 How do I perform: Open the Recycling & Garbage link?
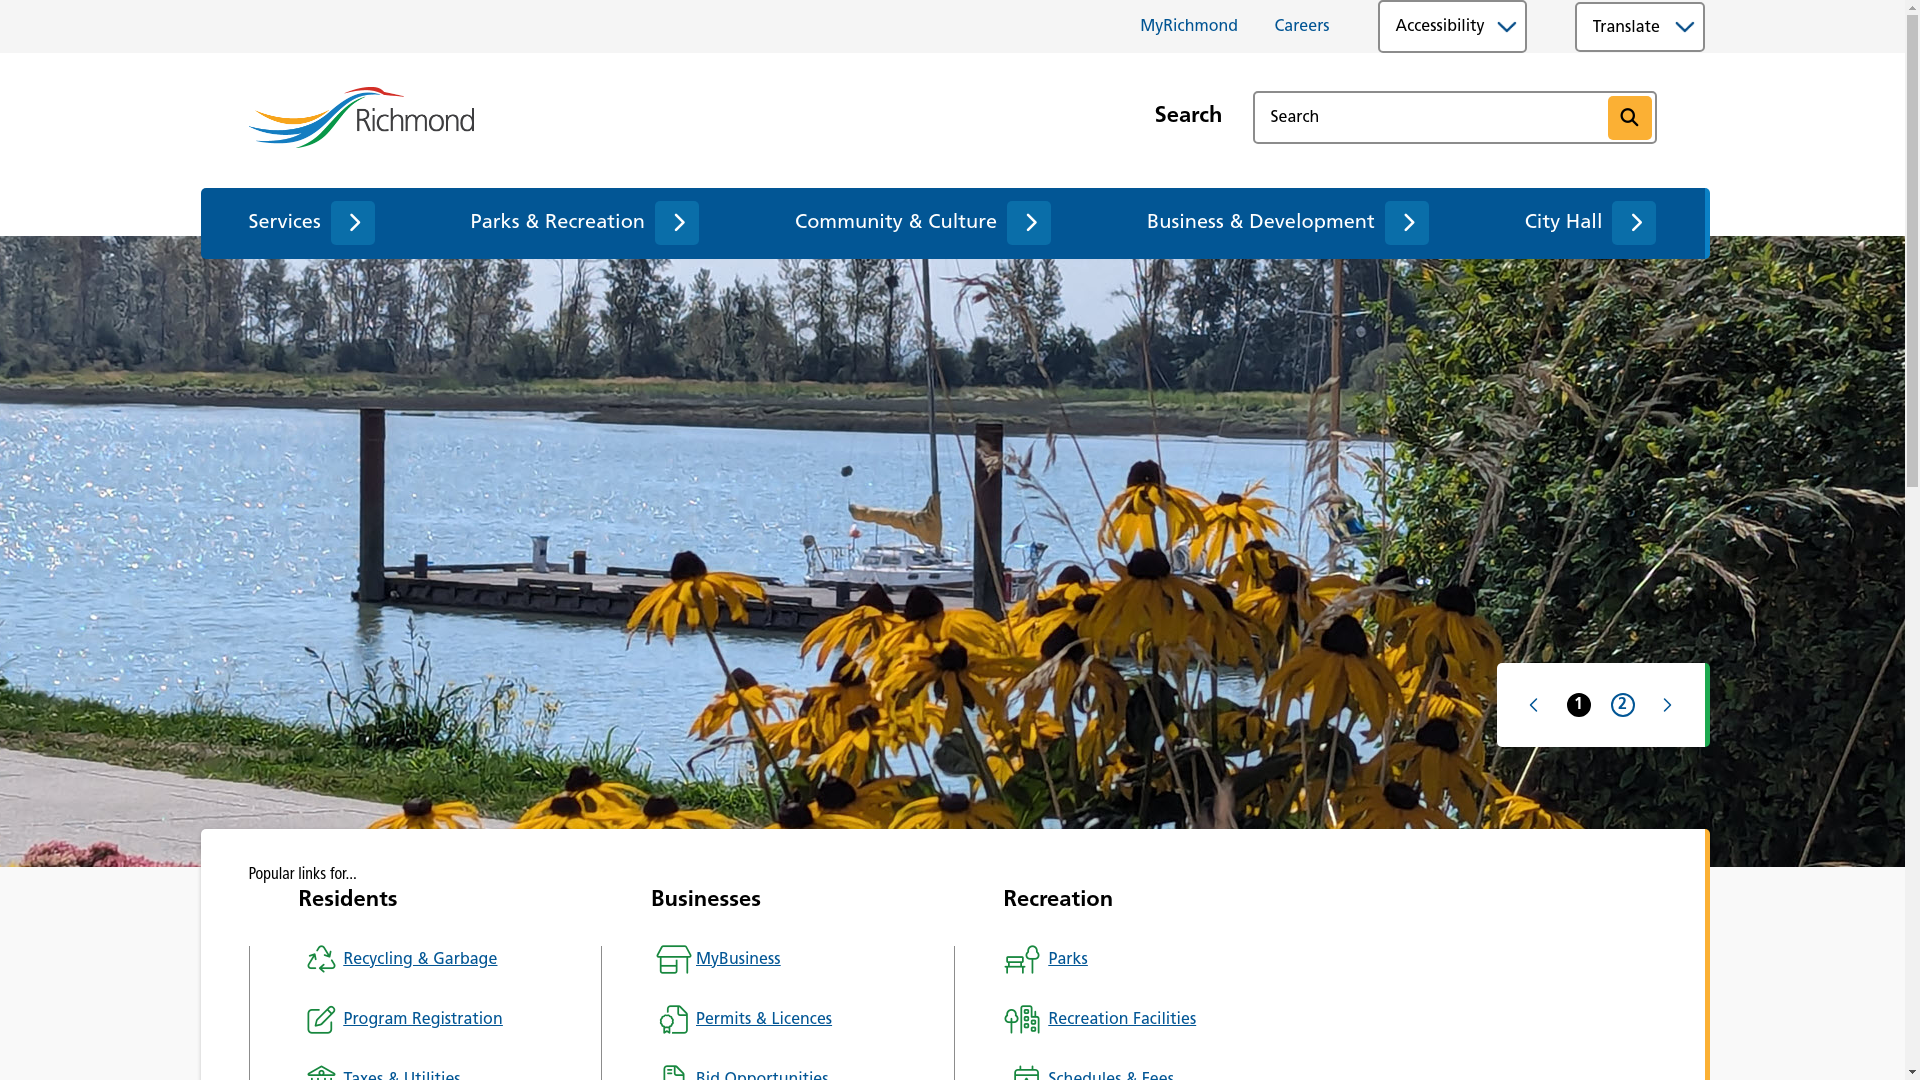(420, 959)
